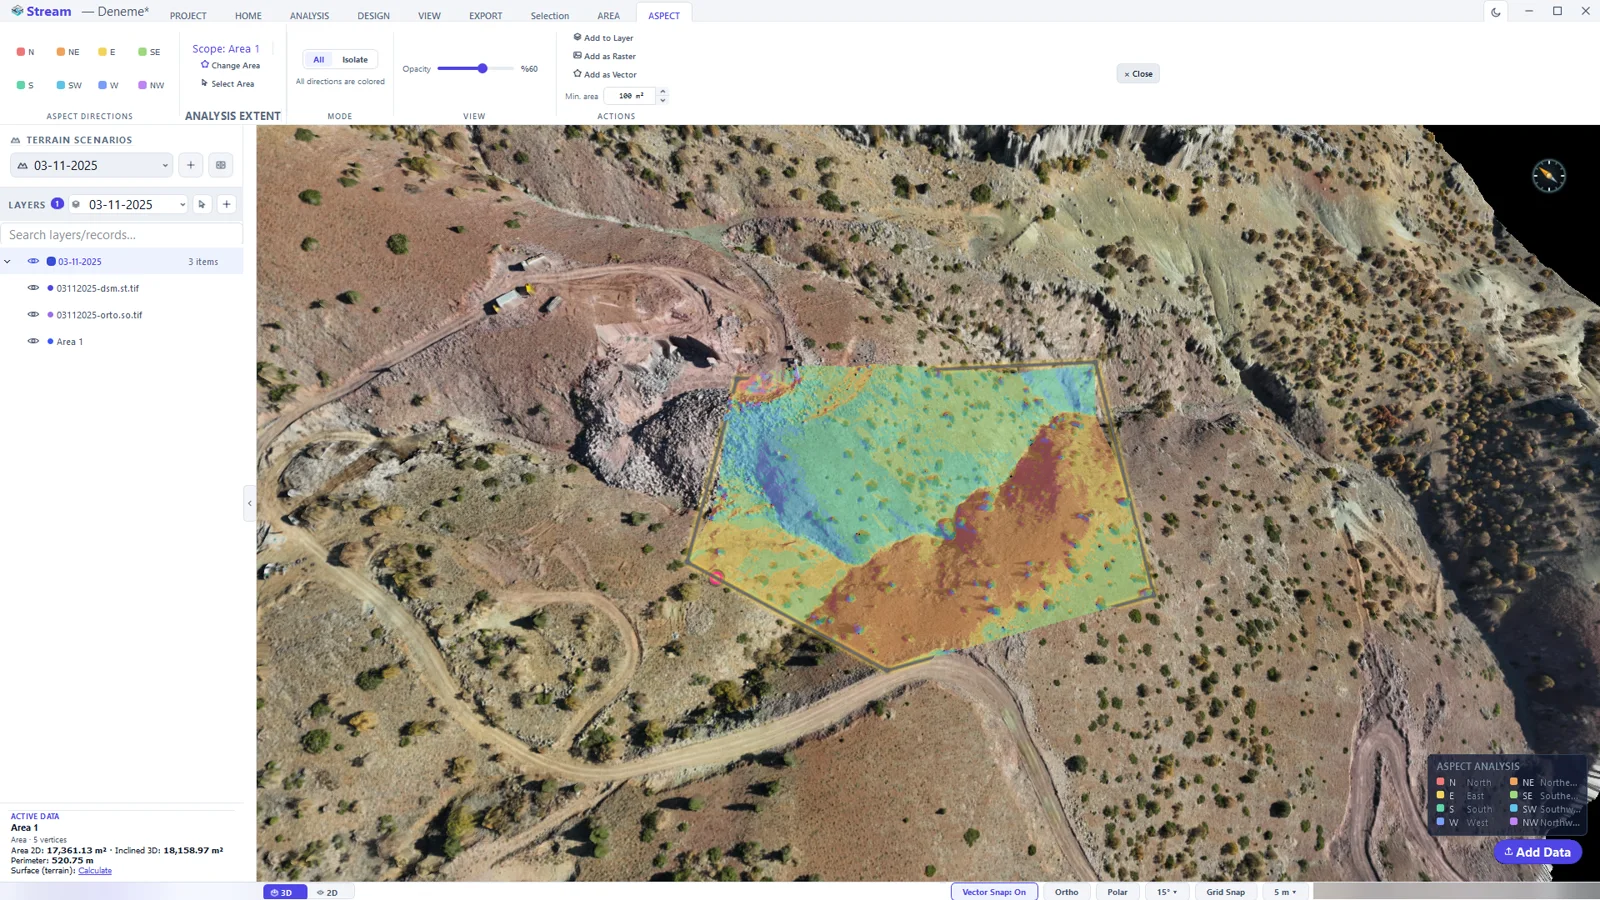Switch to 2D view mode
Viewport: 1600px width, 900px height.
(x=328, y=892)
